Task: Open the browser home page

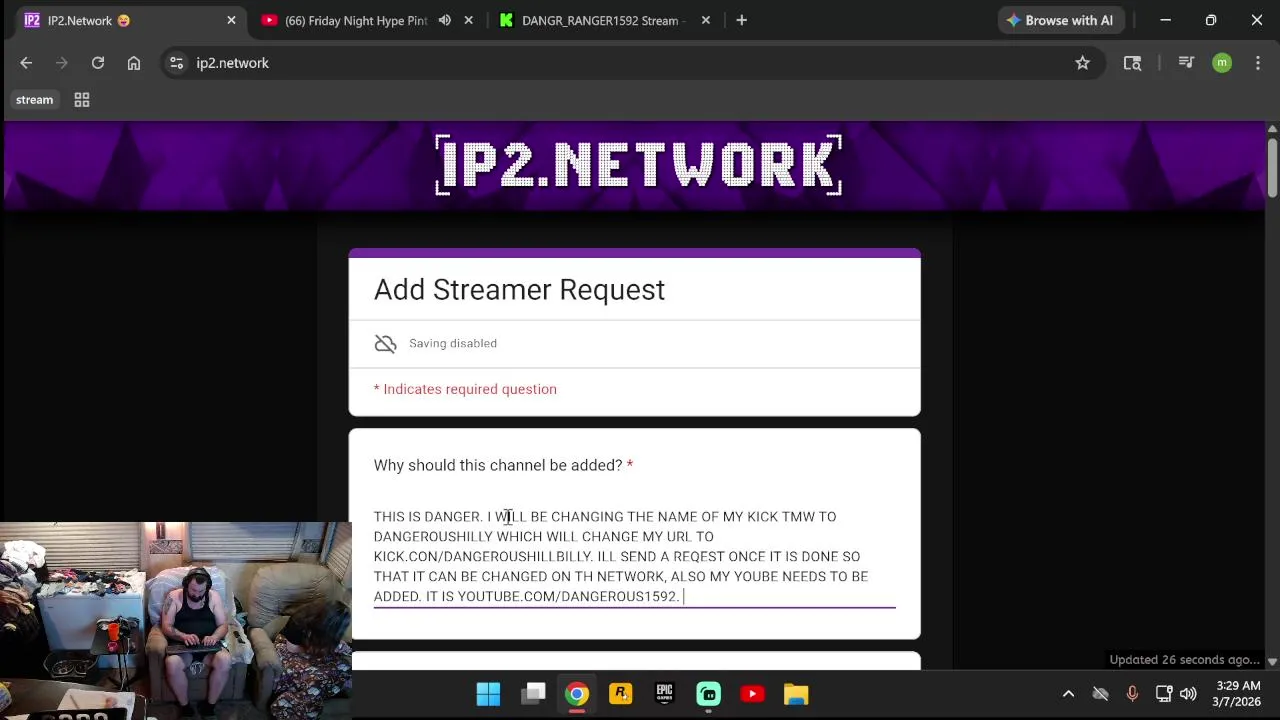Action: (x=134, y=63)
